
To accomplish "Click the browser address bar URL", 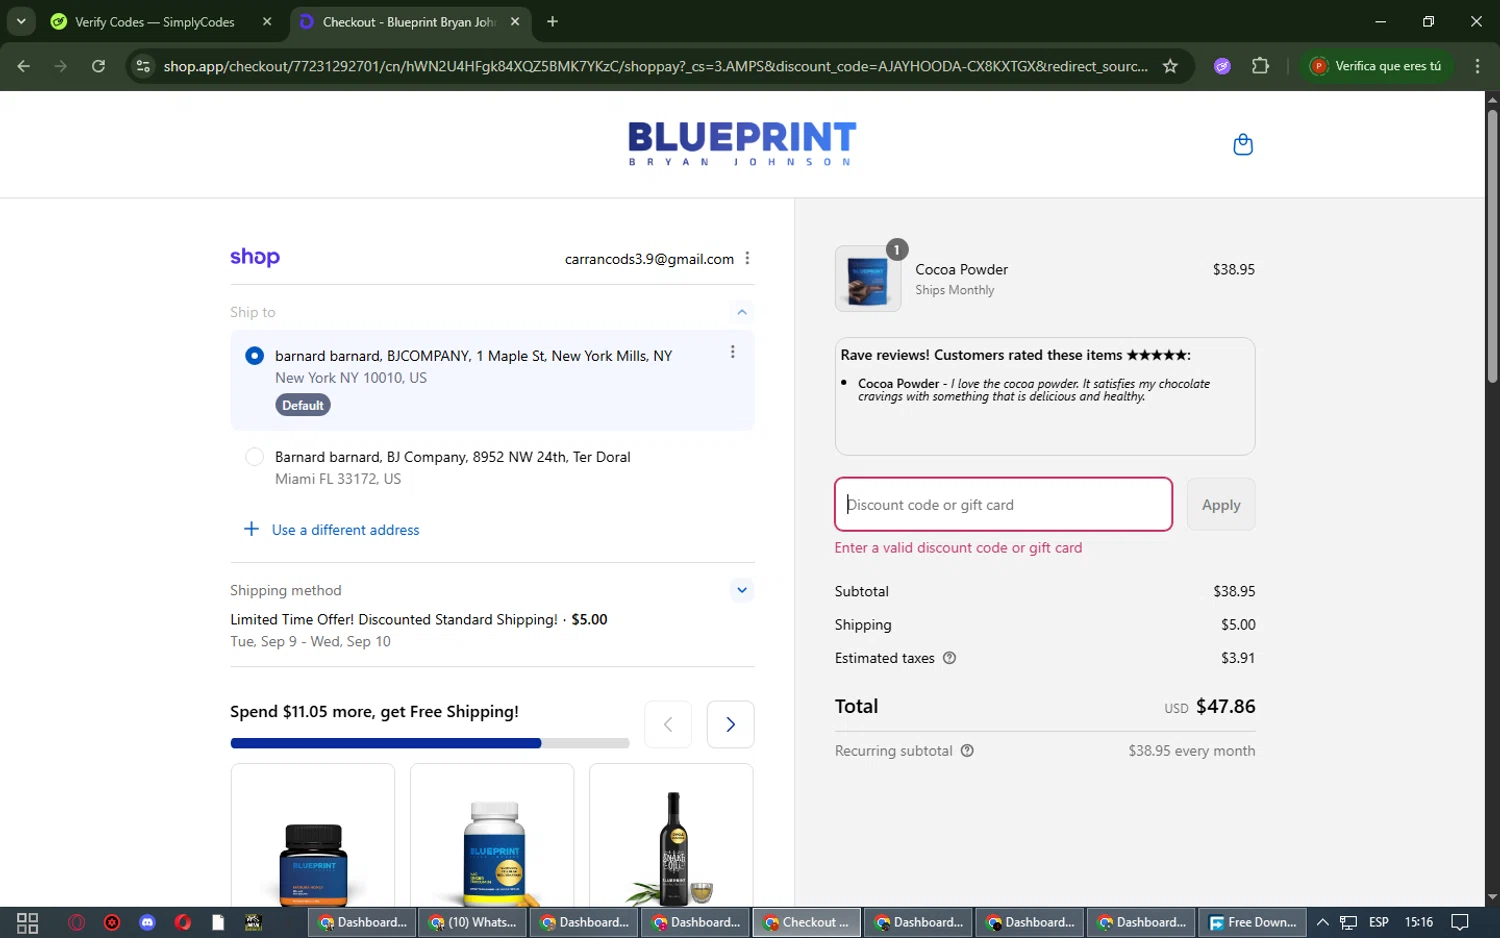I will (x=655, y=66).
